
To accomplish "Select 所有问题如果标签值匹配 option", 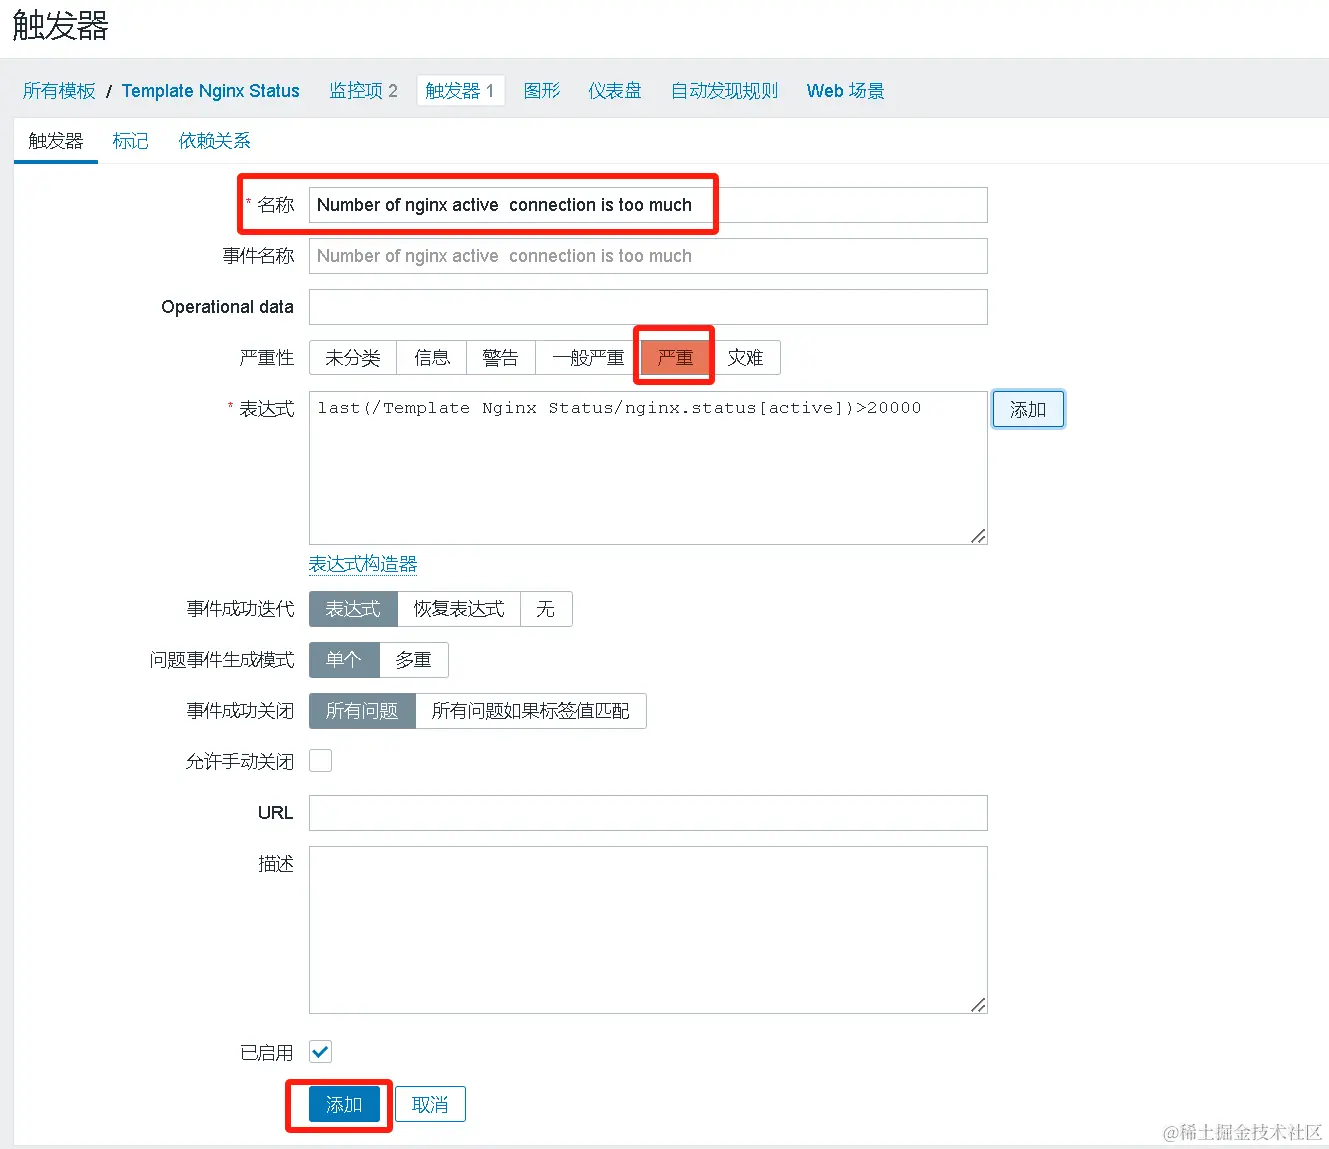I will (x=531, y=711).
